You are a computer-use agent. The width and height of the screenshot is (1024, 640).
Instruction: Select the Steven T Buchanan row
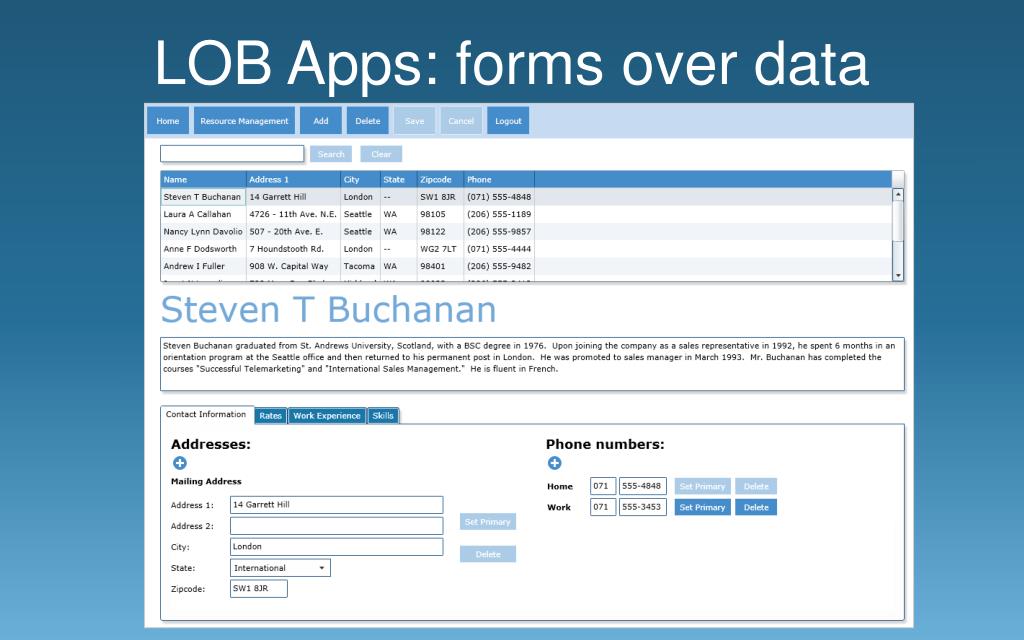tap(526, 197)
